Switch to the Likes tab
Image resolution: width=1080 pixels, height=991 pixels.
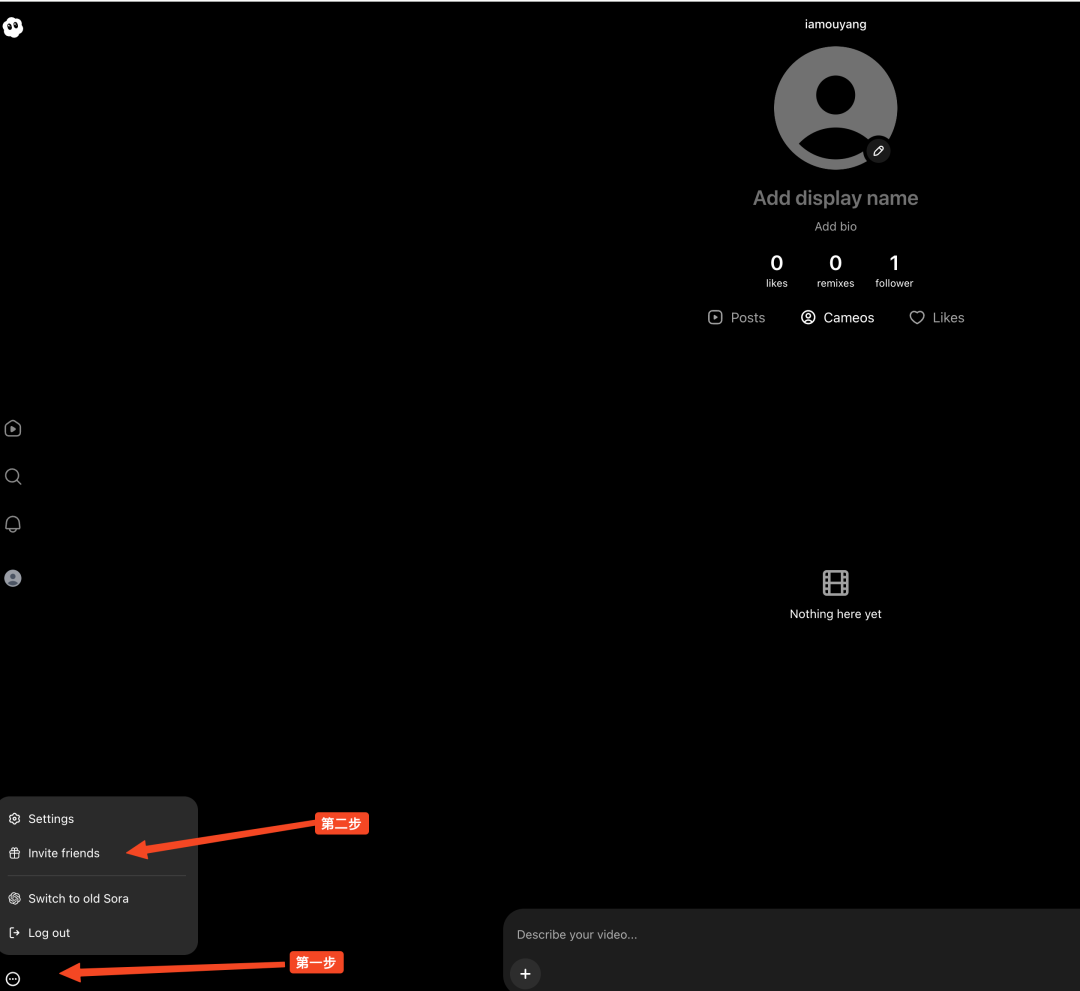937,317
